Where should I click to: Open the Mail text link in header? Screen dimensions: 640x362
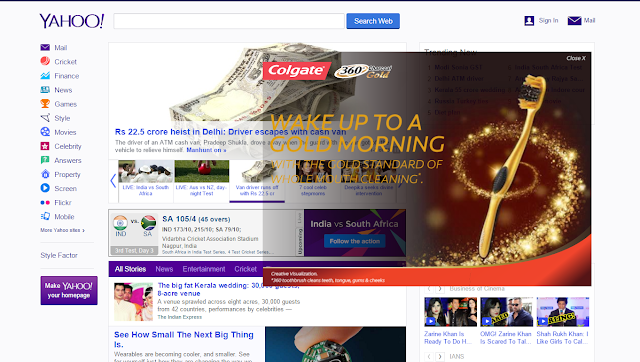(x=589, y=20)
